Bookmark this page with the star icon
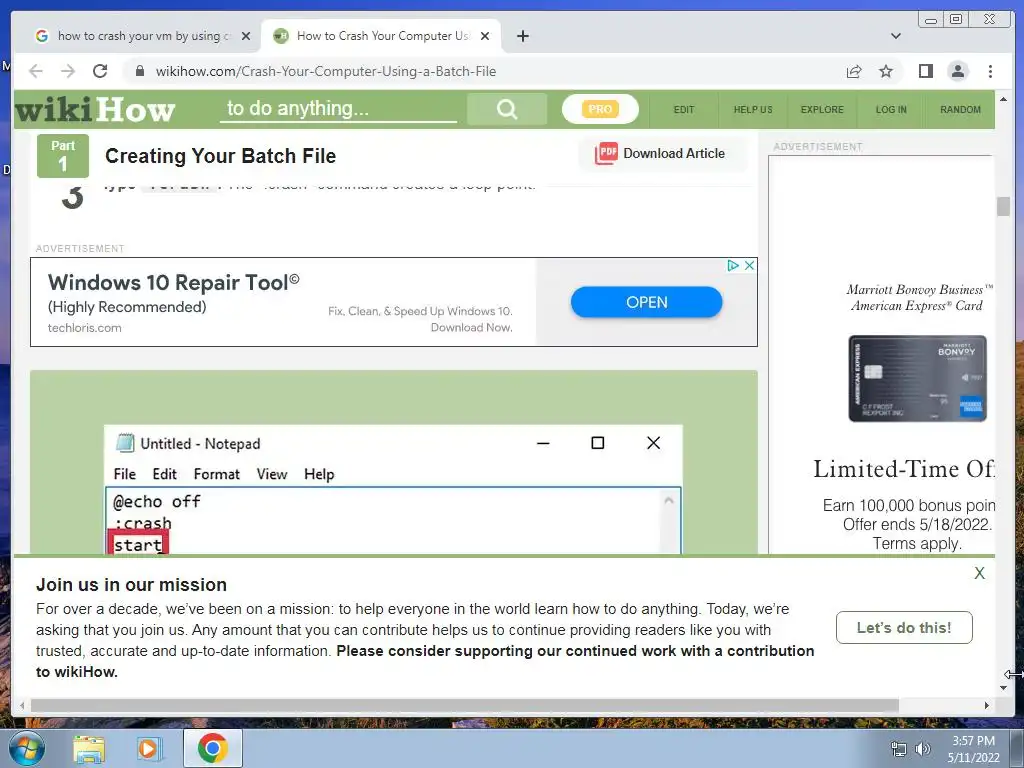The width and height of the screenshot is (1024, 768). point(886,71)
